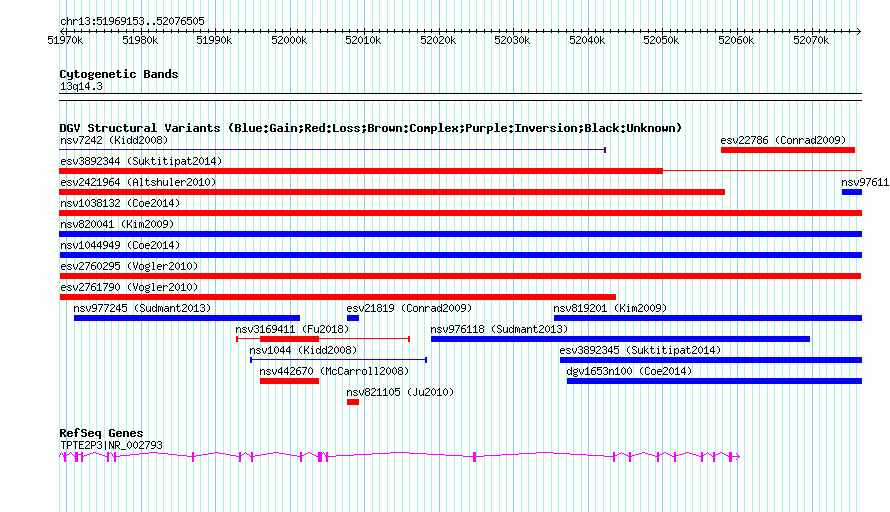Click the 52030k ruler tick label
The height and width of the screenshot is (512, 890).
(x=512, y=40)
